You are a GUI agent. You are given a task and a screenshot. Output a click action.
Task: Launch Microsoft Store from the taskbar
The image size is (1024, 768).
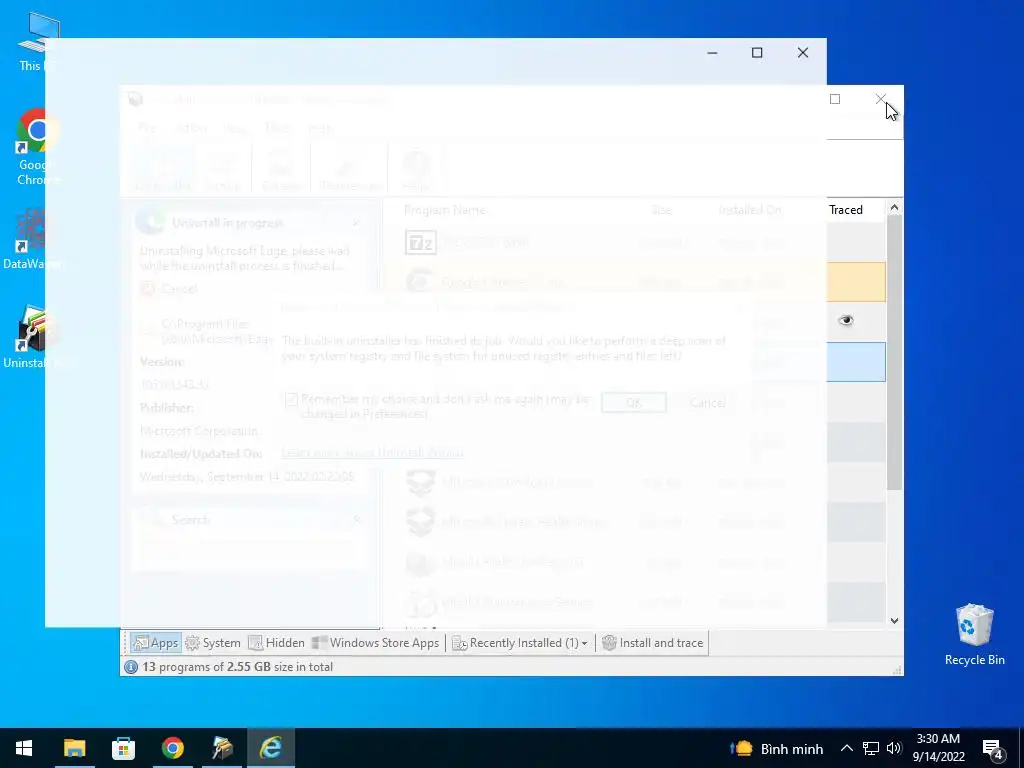coord(123,748)
